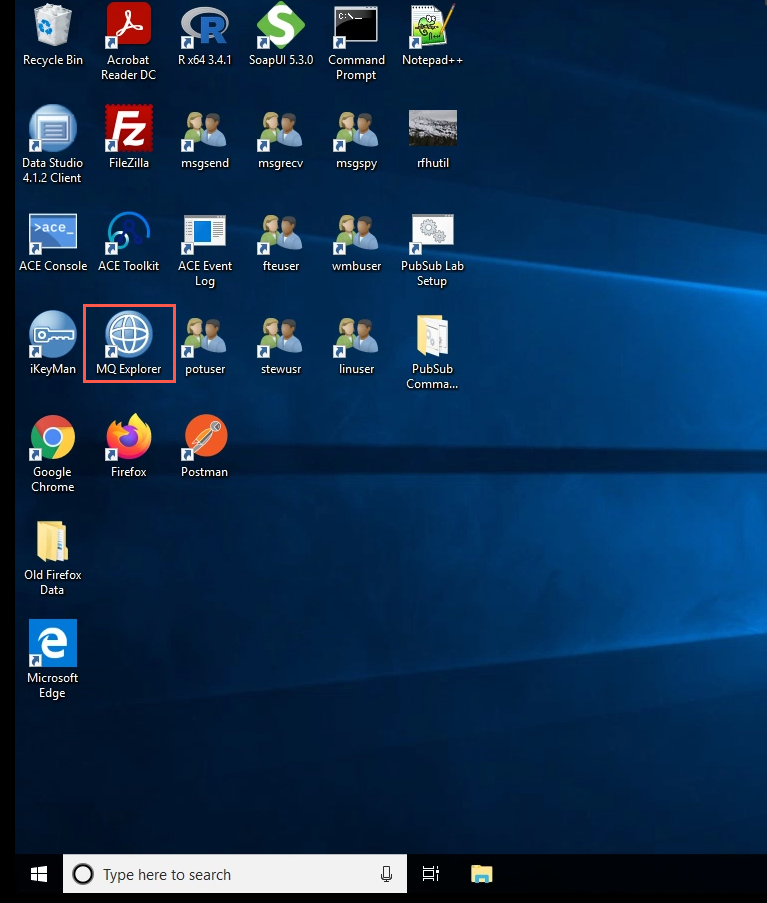Click the 'Type here to search' box
767x903 pixels.
pyautogui.click(x=235, y=874)
